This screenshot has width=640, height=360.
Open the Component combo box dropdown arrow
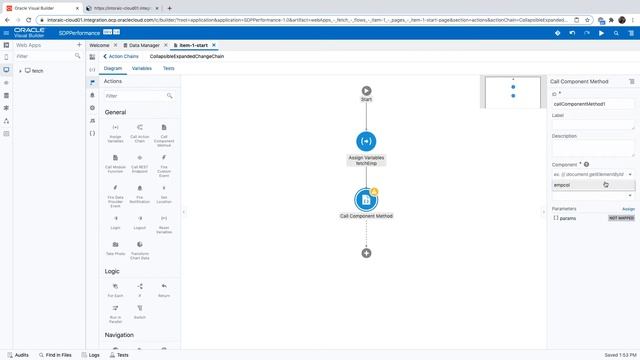click(x=630, y=174)
